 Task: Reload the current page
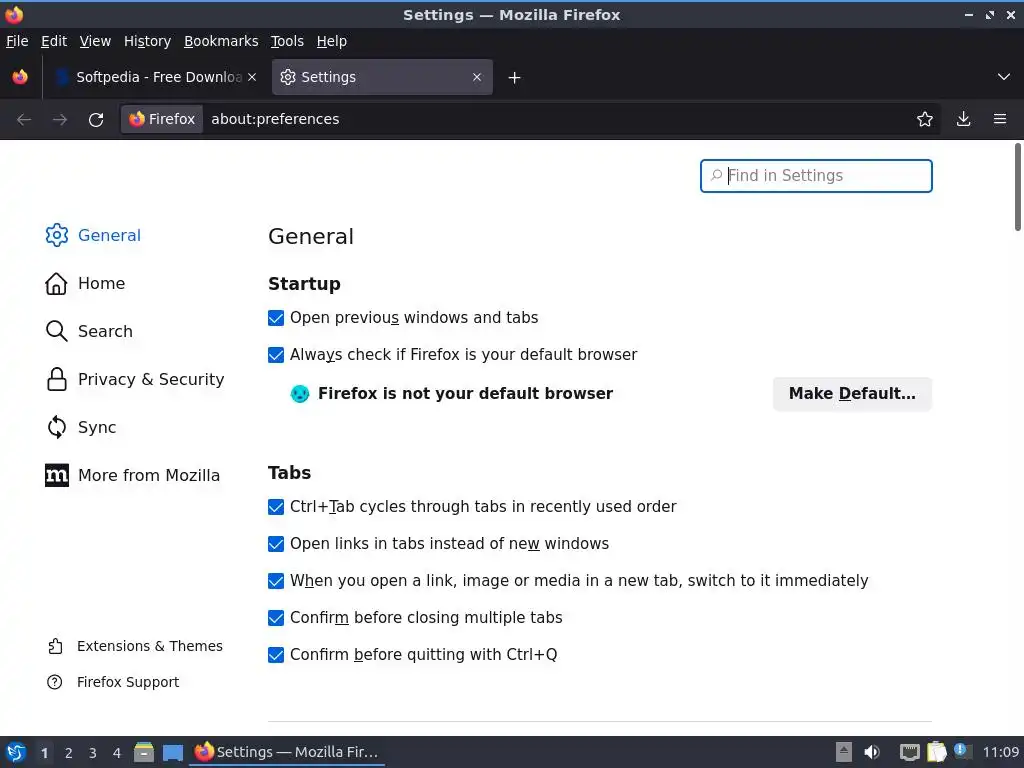pos(96,120)
